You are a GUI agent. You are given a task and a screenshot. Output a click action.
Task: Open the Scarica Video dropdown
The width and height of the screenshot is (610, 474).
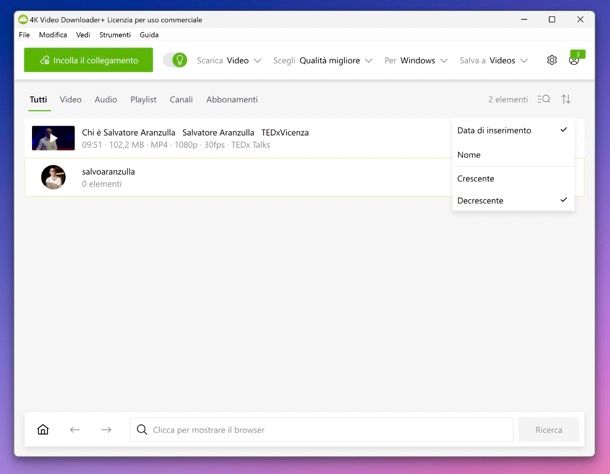pyautogui.click(x=229, y=60)
